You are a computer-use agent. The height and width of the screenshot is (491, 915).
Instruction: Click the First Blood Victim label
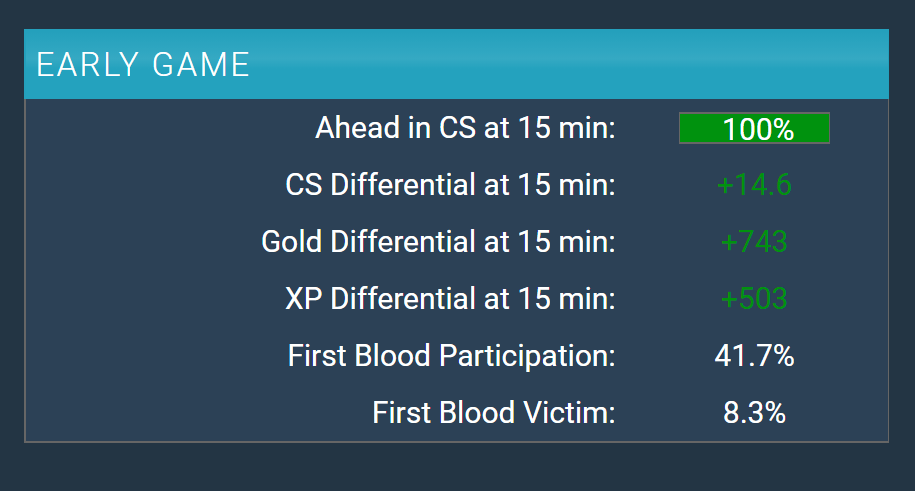click(494, 413)
